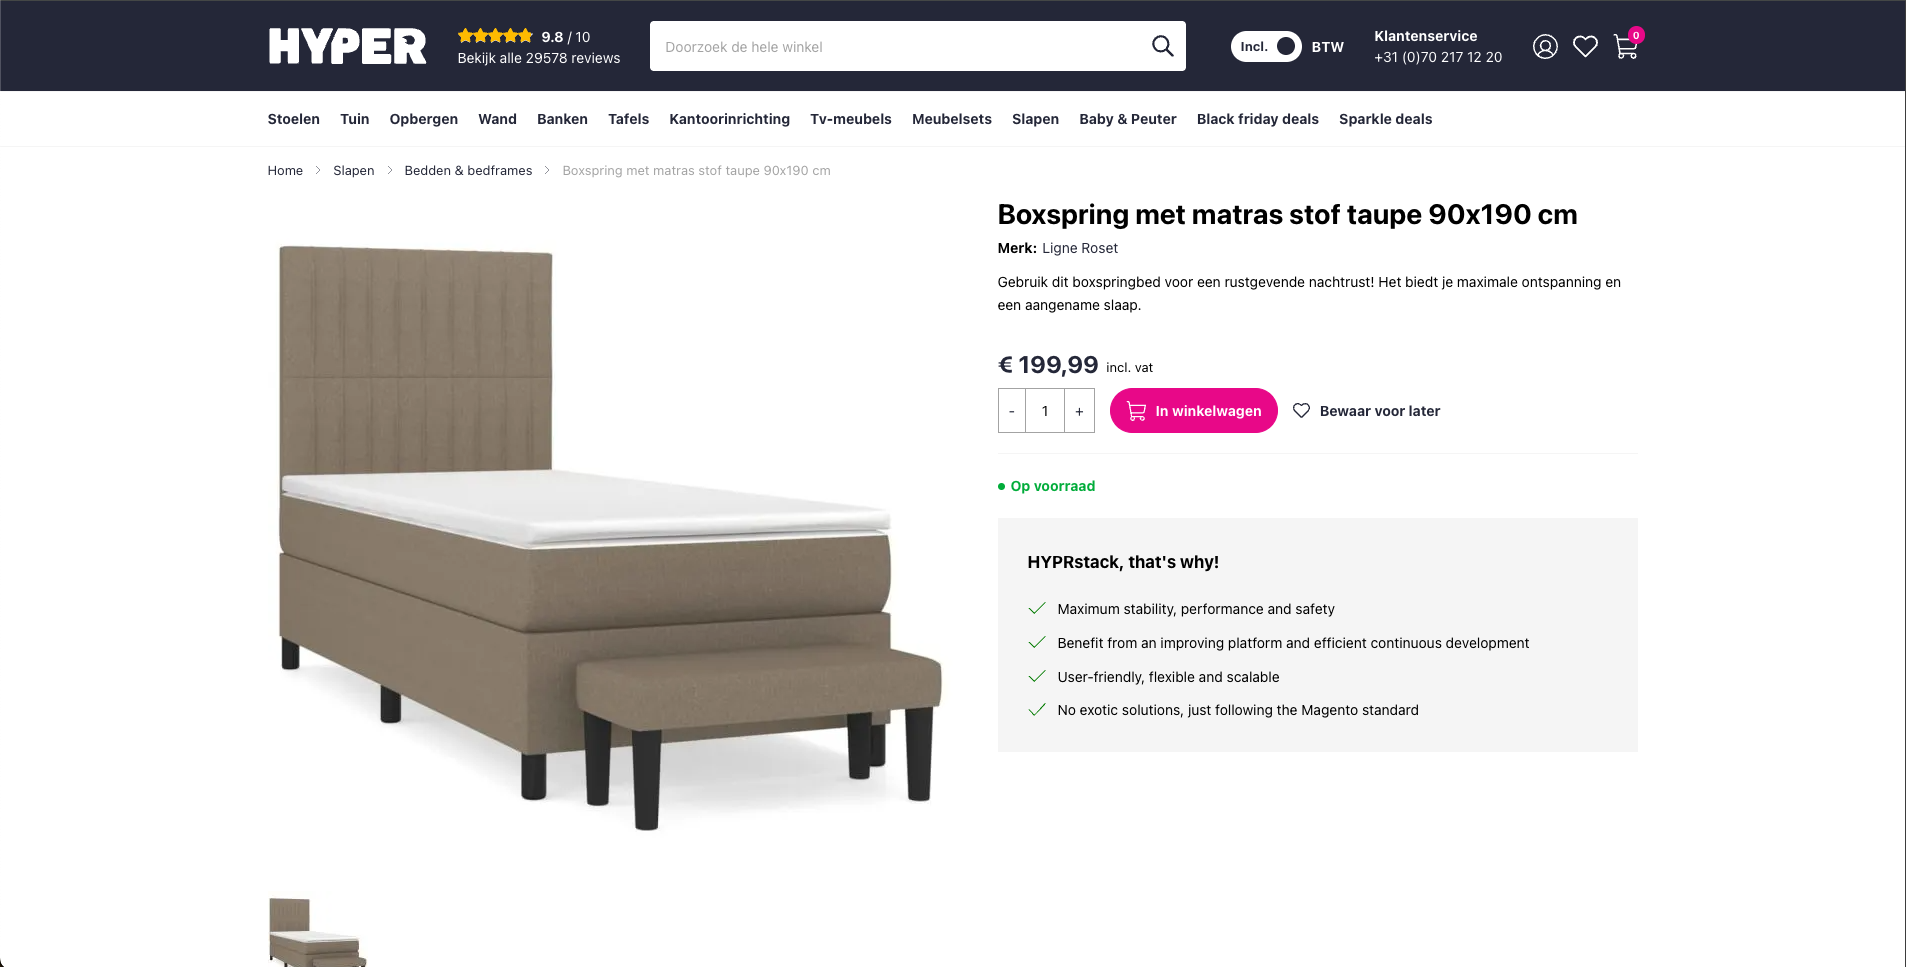
Task: Select the bed thumbnail image
Action: point(316,933)
